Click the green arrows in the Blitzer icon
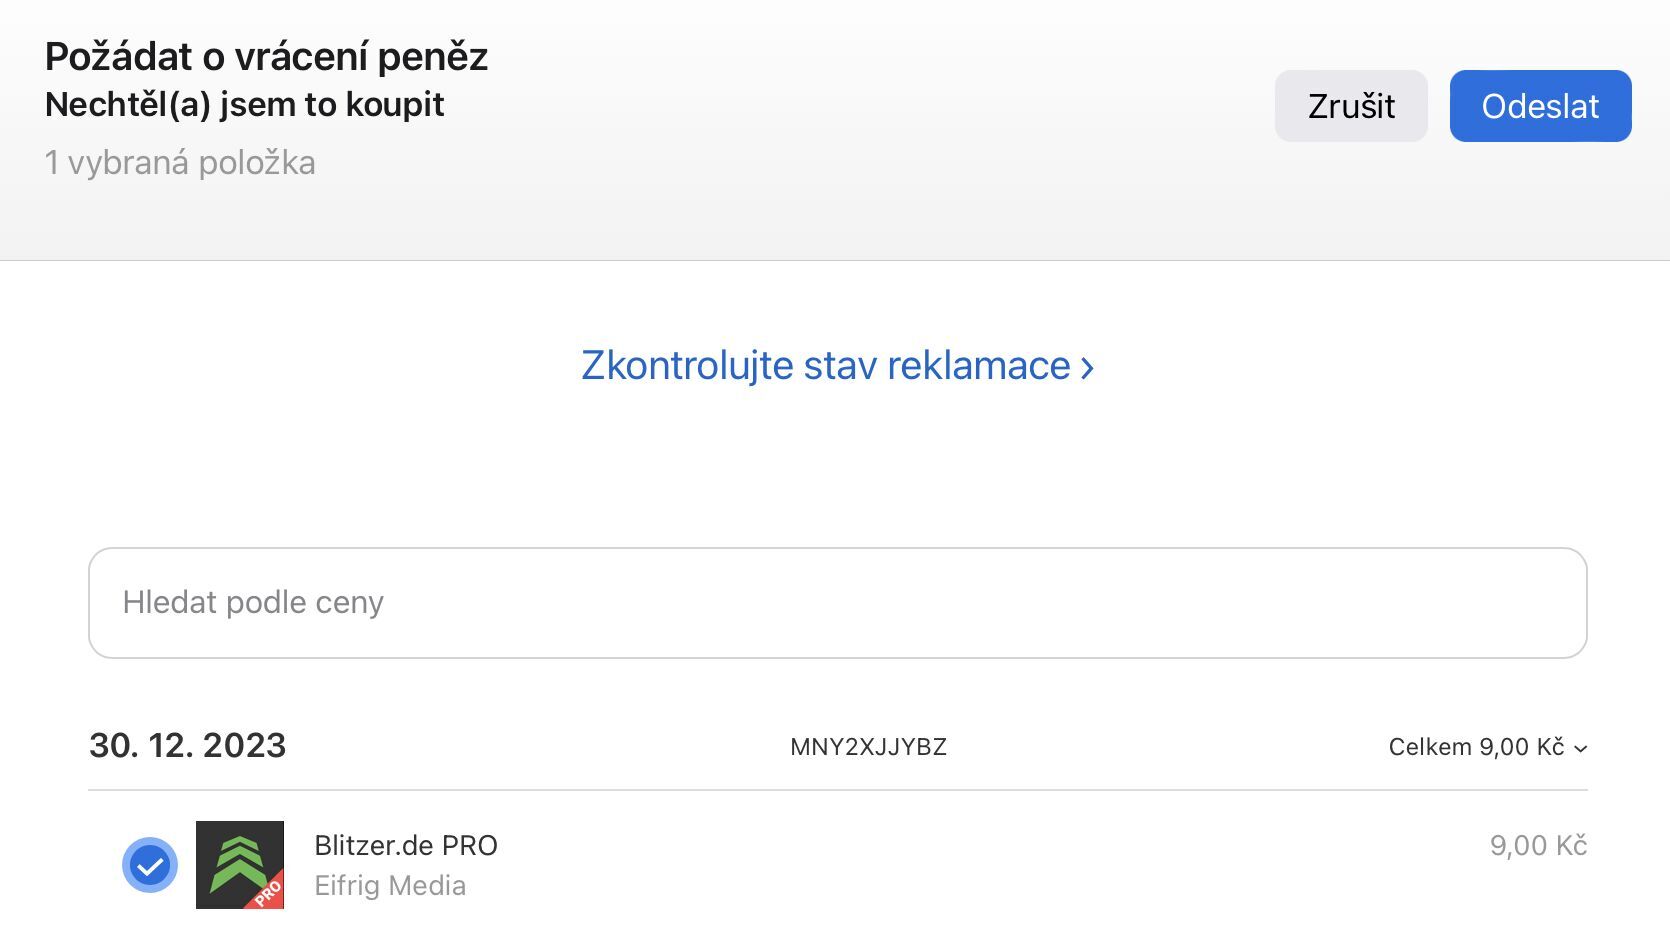This screenshot has width=1670, height=946. (236, 860)
